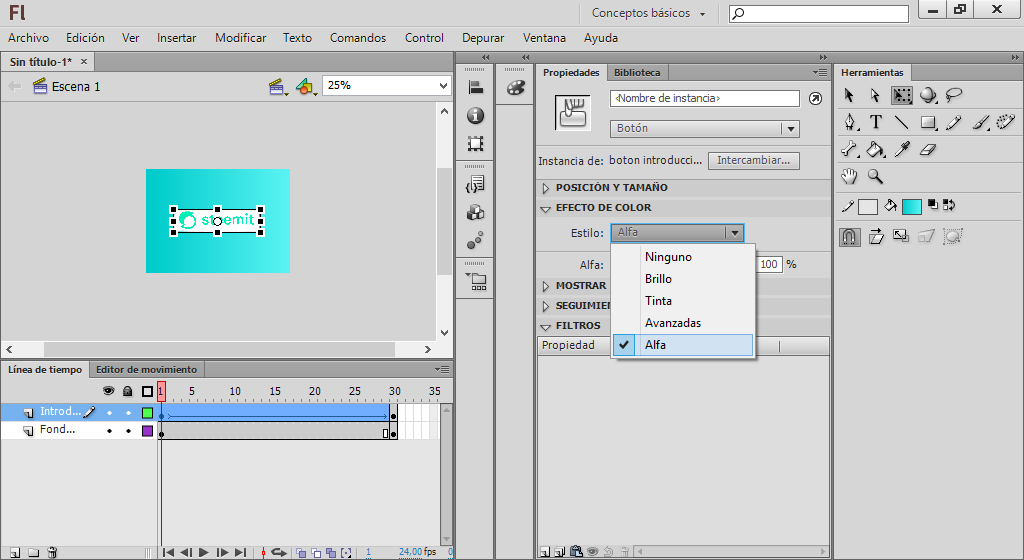Select the Pencil tool
1024x560 pixels.
click(x=953, y=122)
